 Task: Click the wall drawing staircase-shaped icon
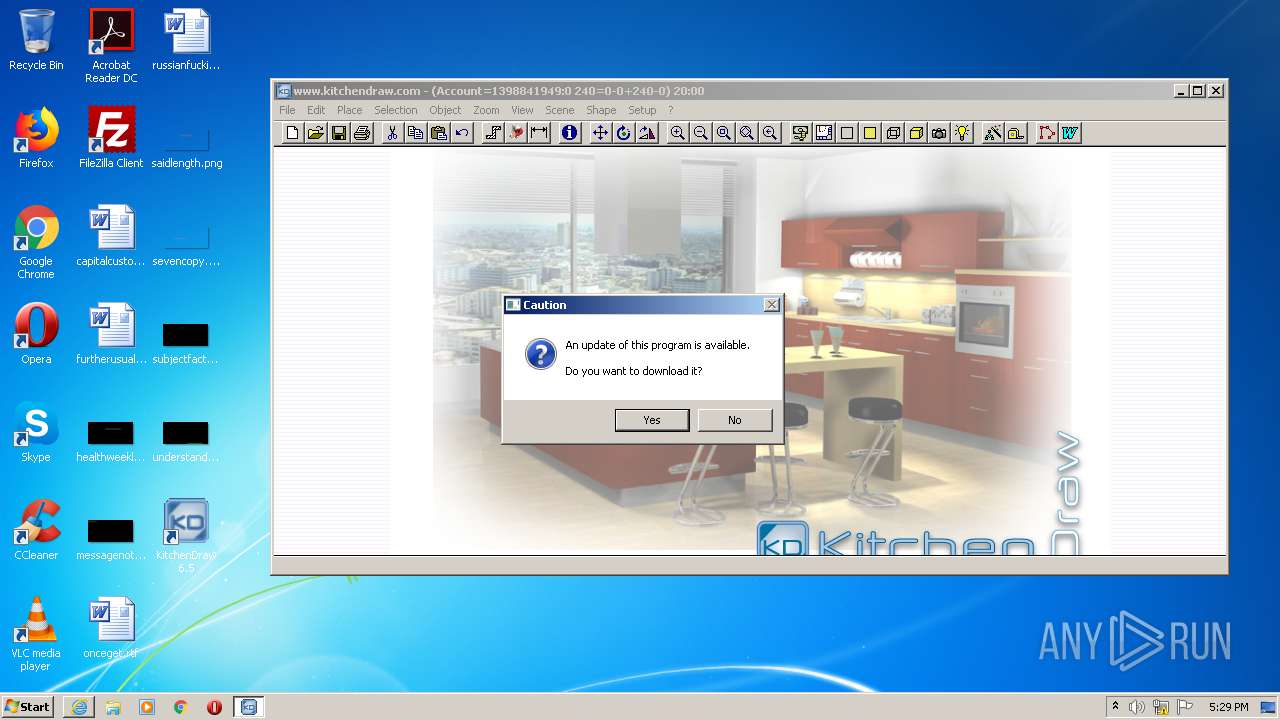(x=493, y=133)
